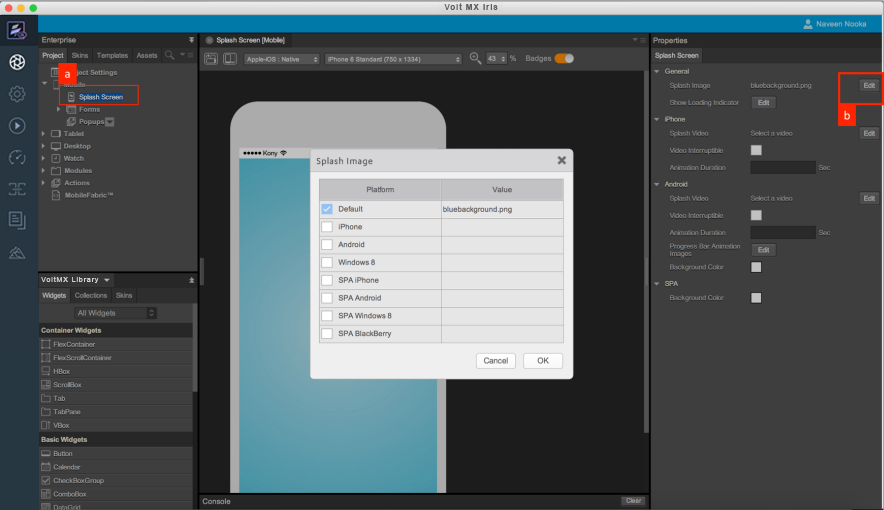Click the Android Background Color swatch
This screenshot has height=510, width=884.
point(756,267)
